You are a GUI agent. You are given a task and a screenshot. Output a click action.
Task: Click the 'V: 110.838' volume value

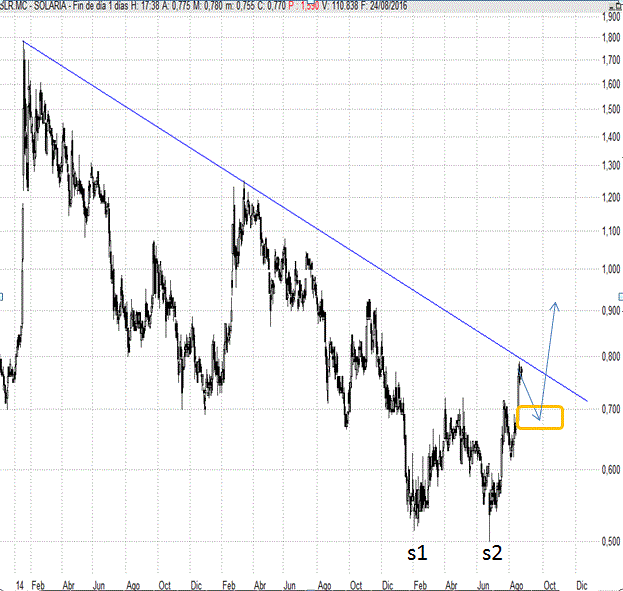coord(340,6)
